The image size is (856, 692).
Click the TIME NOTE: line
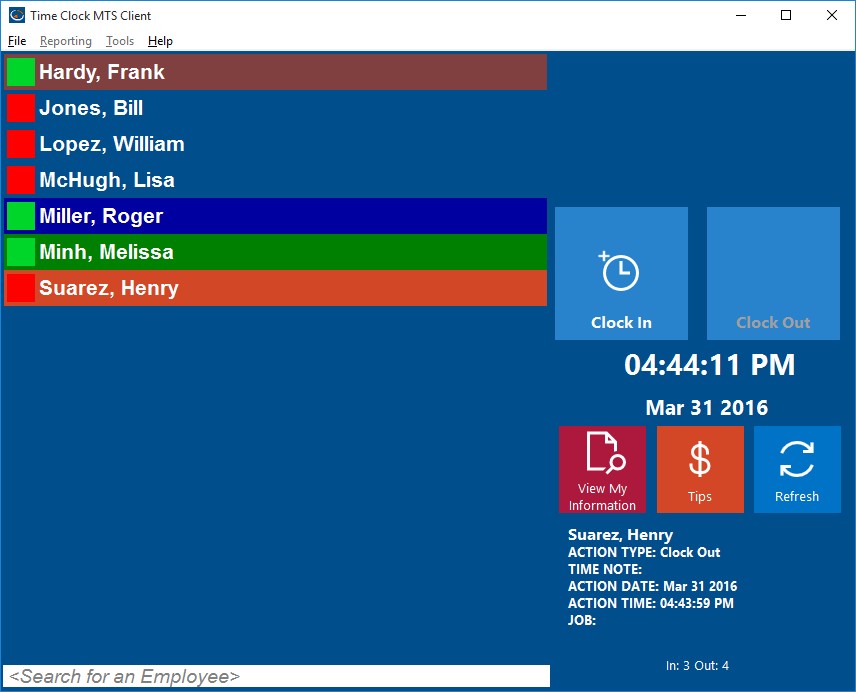click(605, 569)
